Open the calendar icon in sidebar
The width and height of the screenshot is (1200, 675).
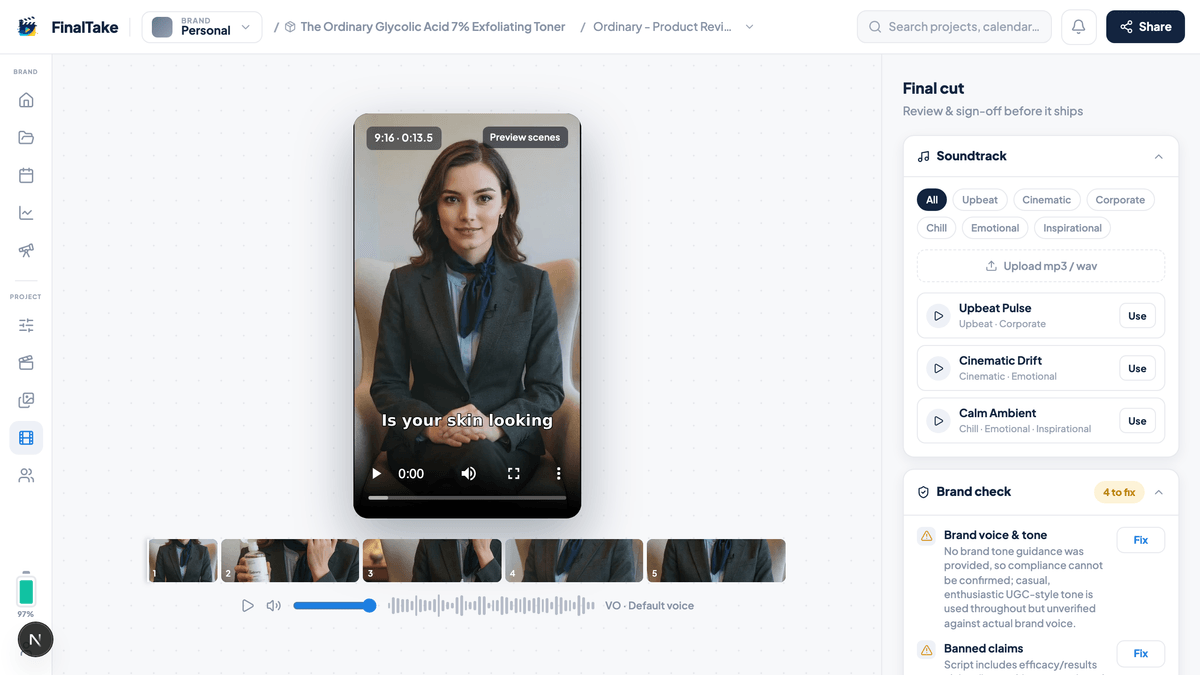tap(26, 176)
